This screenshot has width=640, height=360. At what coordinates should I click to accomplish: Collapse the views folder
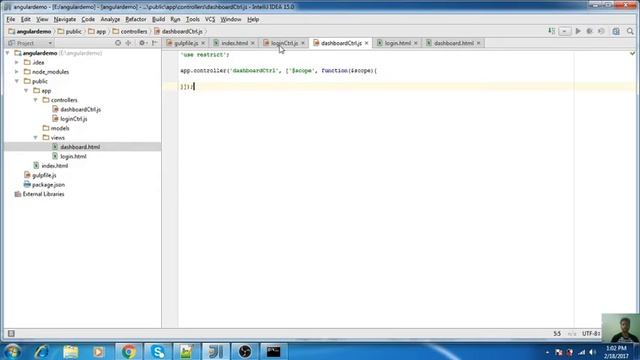[36, 138]
